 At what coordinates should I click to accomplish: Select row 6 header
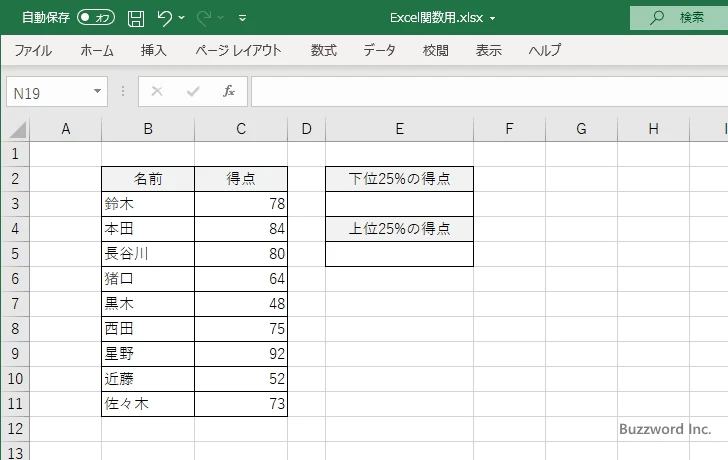(15, 279)
